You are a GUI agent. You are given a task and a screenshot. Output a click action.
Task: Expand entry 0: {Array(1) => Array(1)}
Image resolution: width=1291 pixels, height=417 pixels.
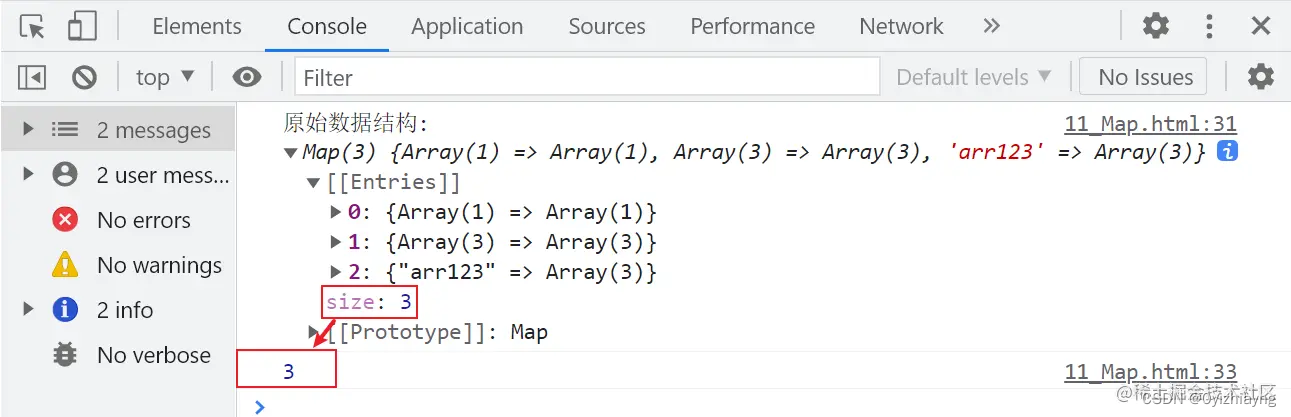(x=336, y=212)
